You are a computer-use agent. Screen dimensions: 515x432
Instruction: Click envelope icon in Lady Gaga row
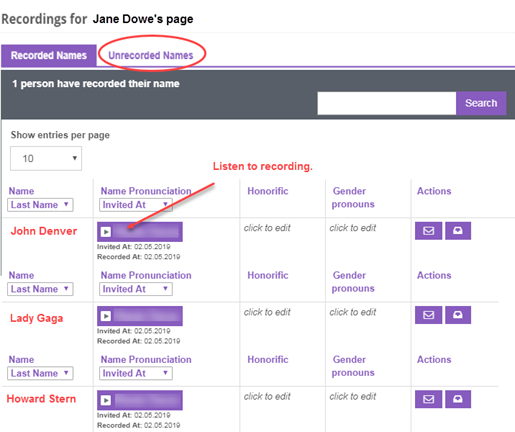428,315
